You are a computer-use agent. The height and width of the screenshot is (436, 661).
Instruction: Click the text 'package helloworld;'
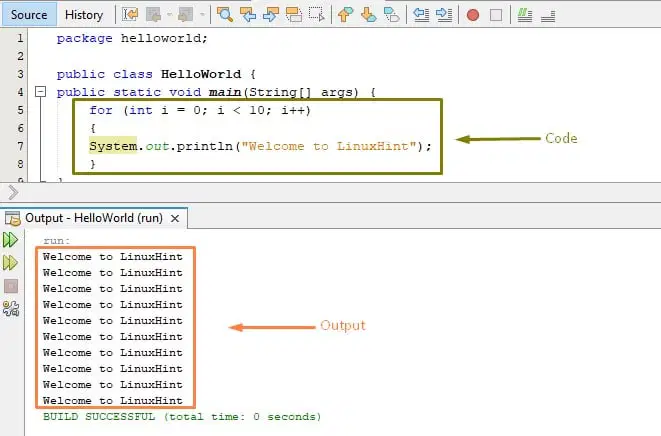pos(132,38)
